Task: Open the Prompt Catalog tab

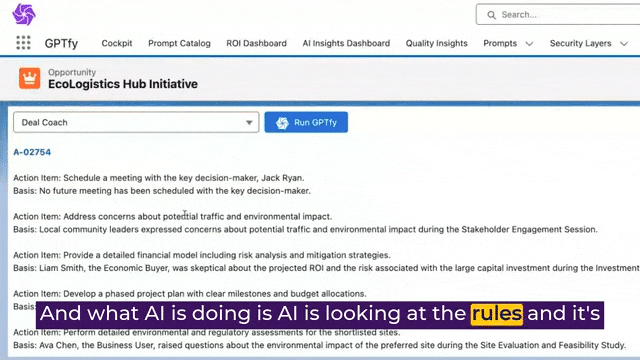Action: tap(179, 43)
